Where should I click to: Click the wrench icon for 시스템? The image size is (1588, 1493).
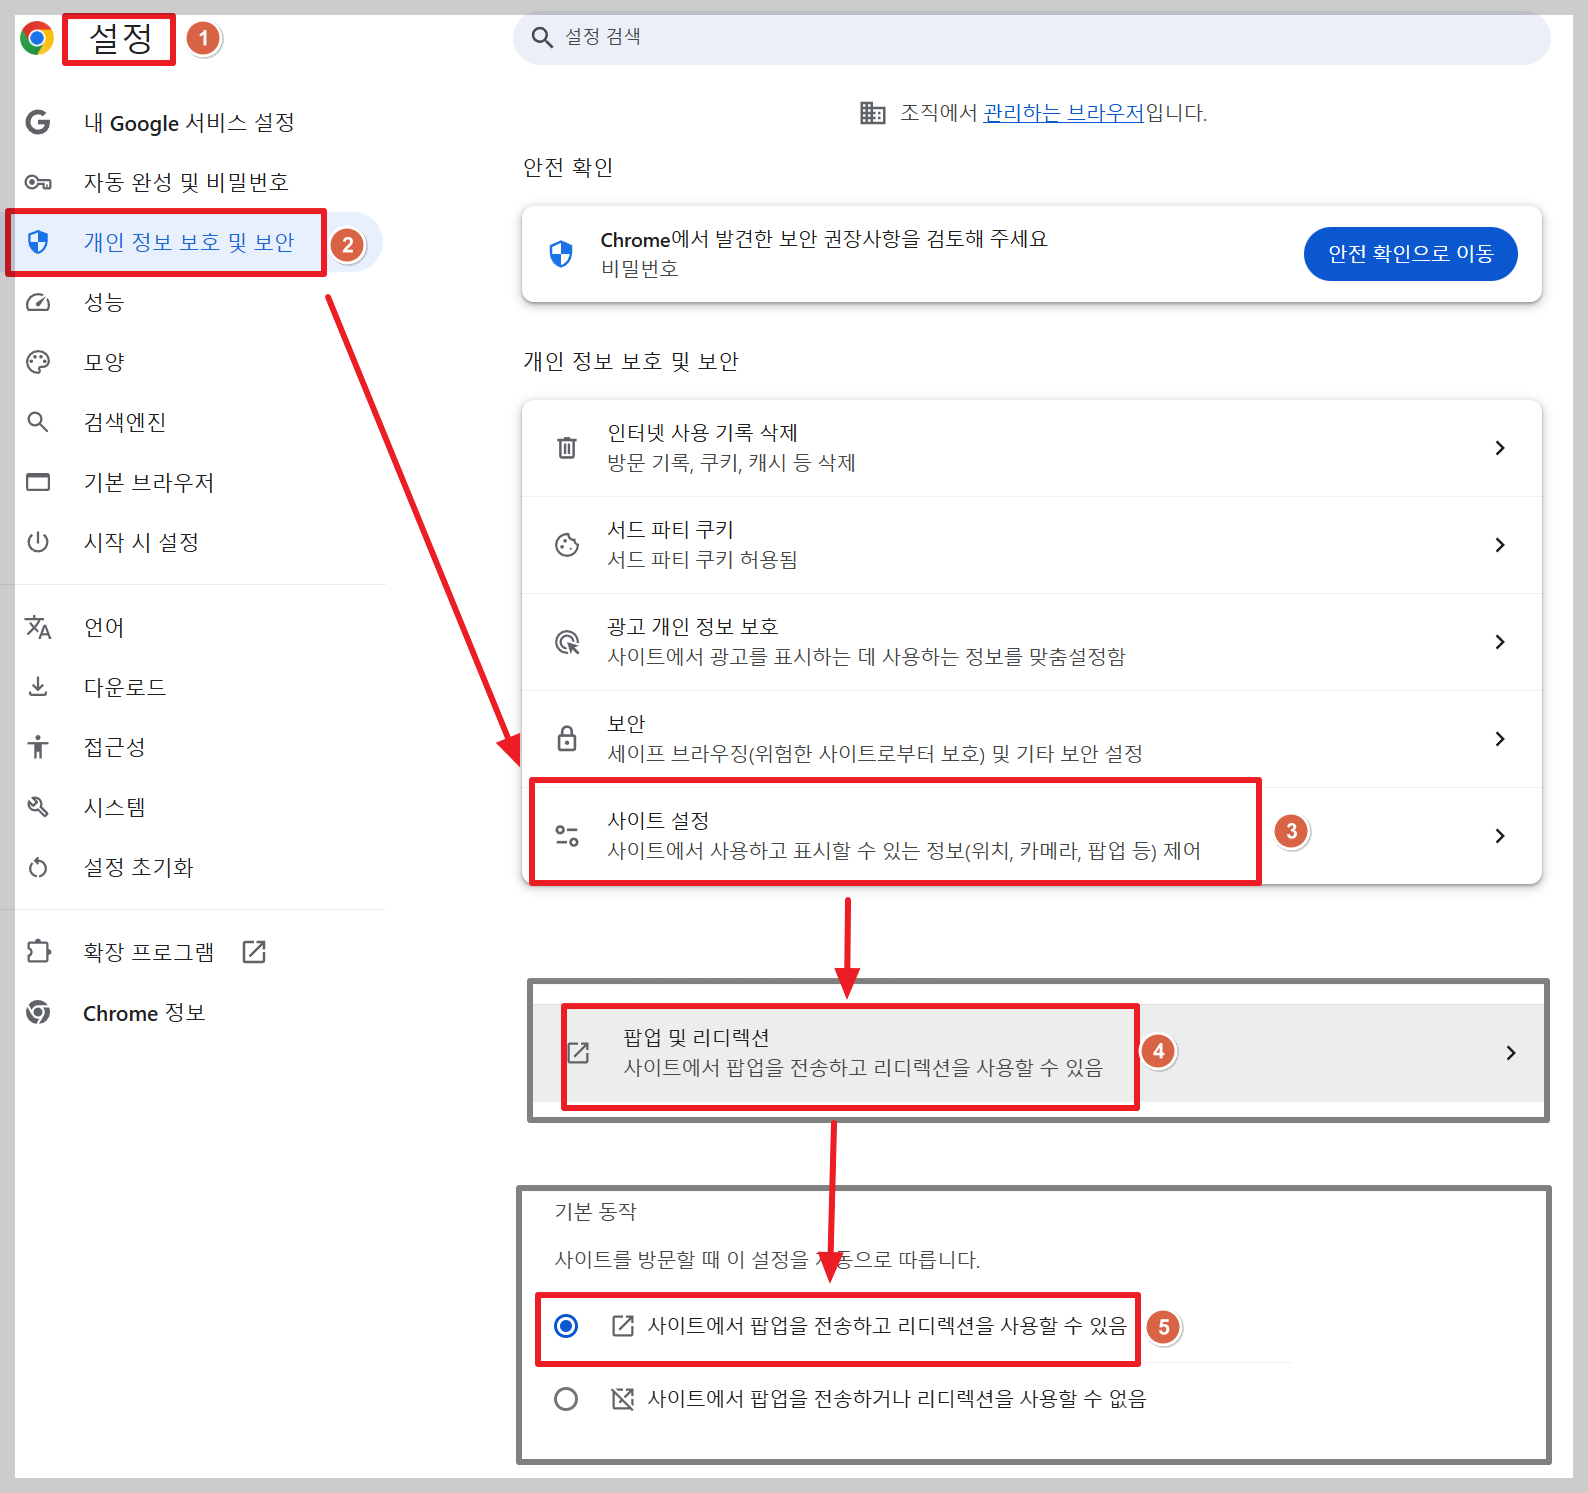coord(38,807)
